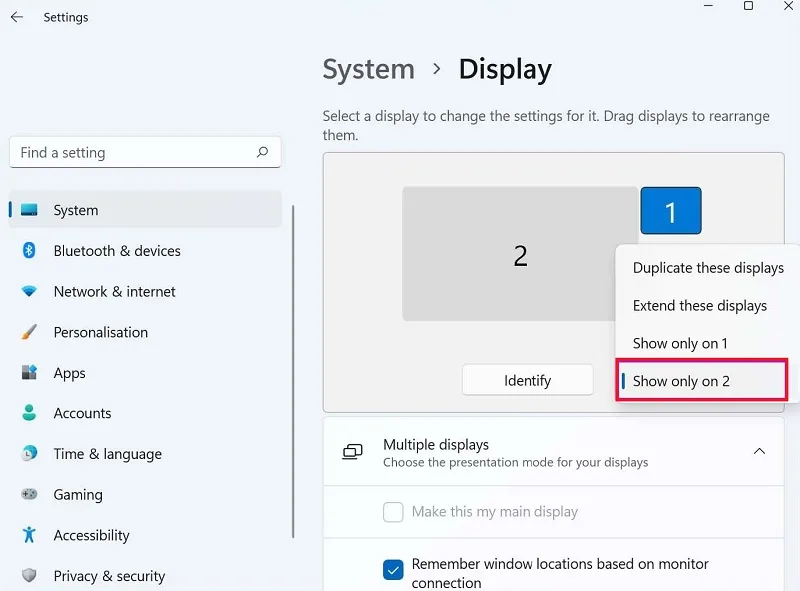This screenshot has height=591, width=800.
Task: Select the Personalisation paintbrush icon
Action: [29, 332]
